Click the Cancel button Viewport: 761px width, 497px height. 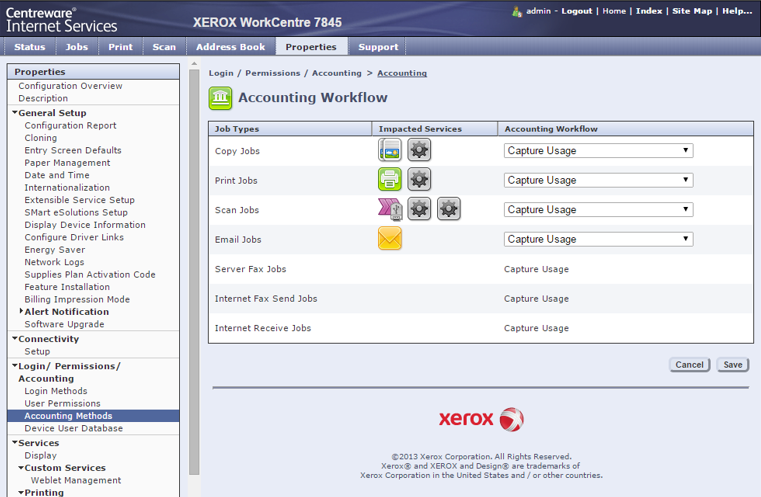pyautogui.click(x=689, y=365)
